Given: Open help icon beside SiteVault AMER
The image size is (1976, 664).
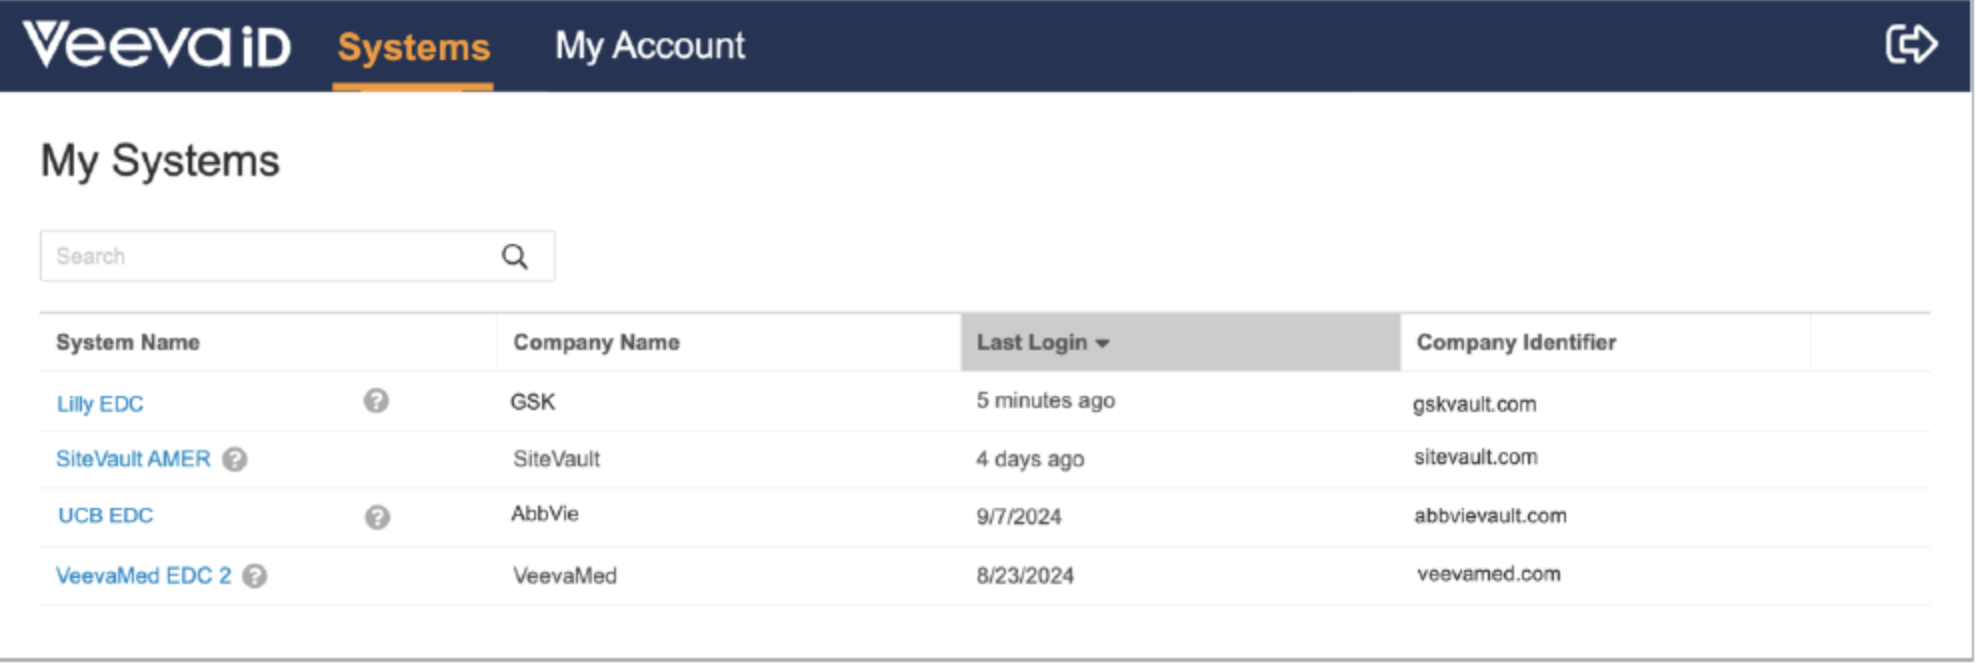Looking at the screenshot, I should pyautogui.click(x=235, y=459).
